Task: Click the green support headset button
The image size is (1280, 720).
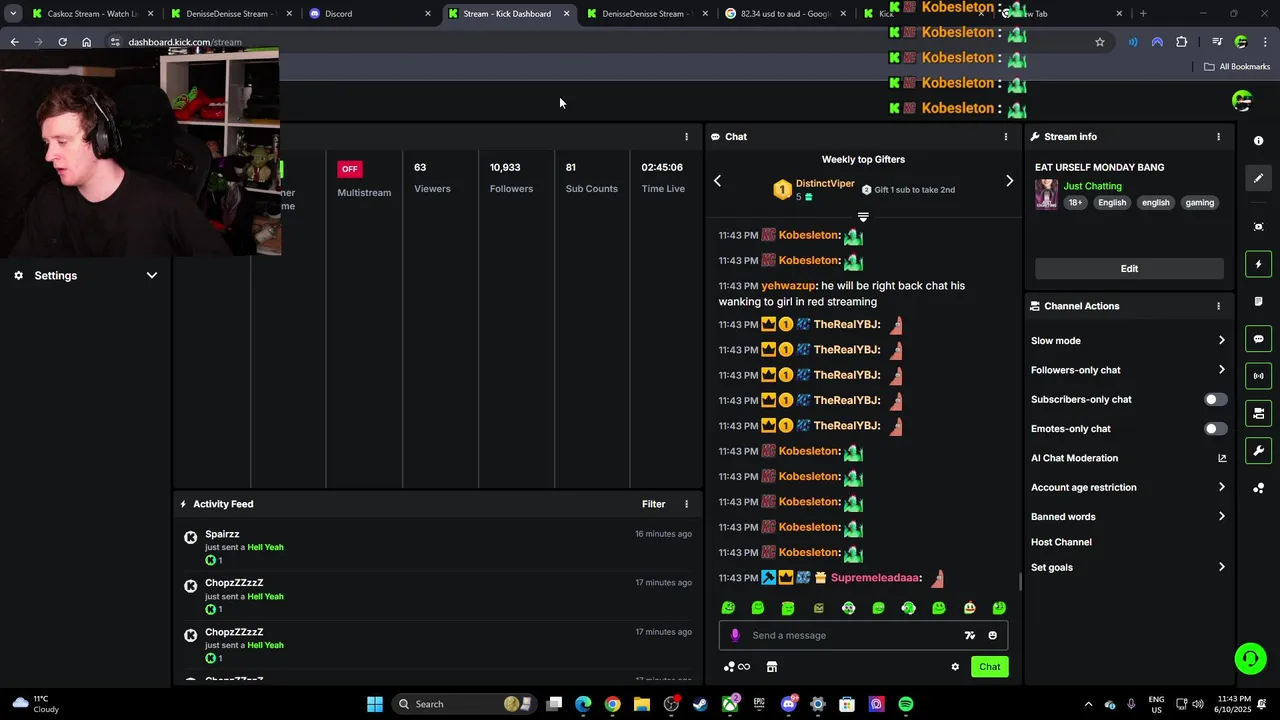Action: coord(1250,658)
